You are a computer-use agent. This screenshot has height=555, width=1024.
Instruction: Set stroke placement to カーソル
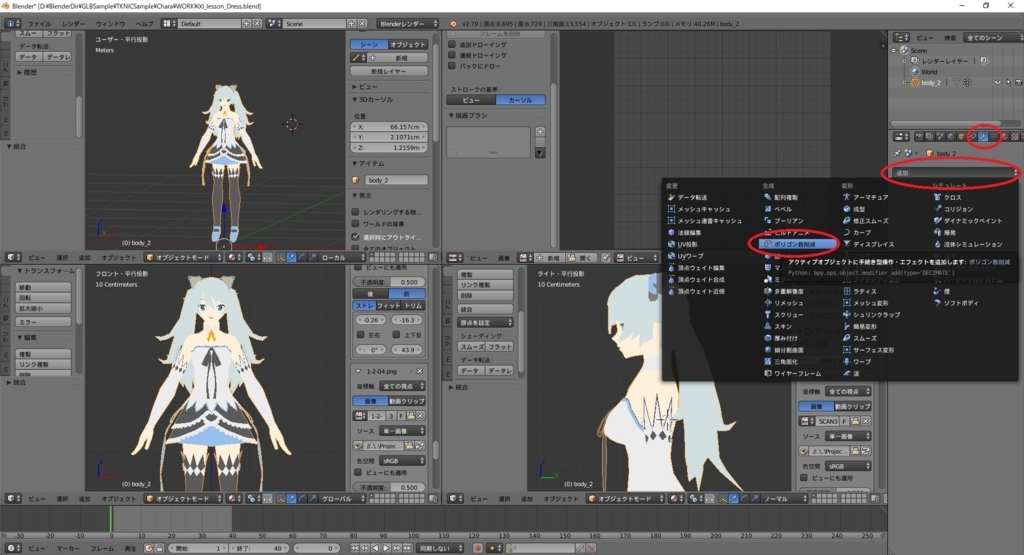[x=520, y=100]
